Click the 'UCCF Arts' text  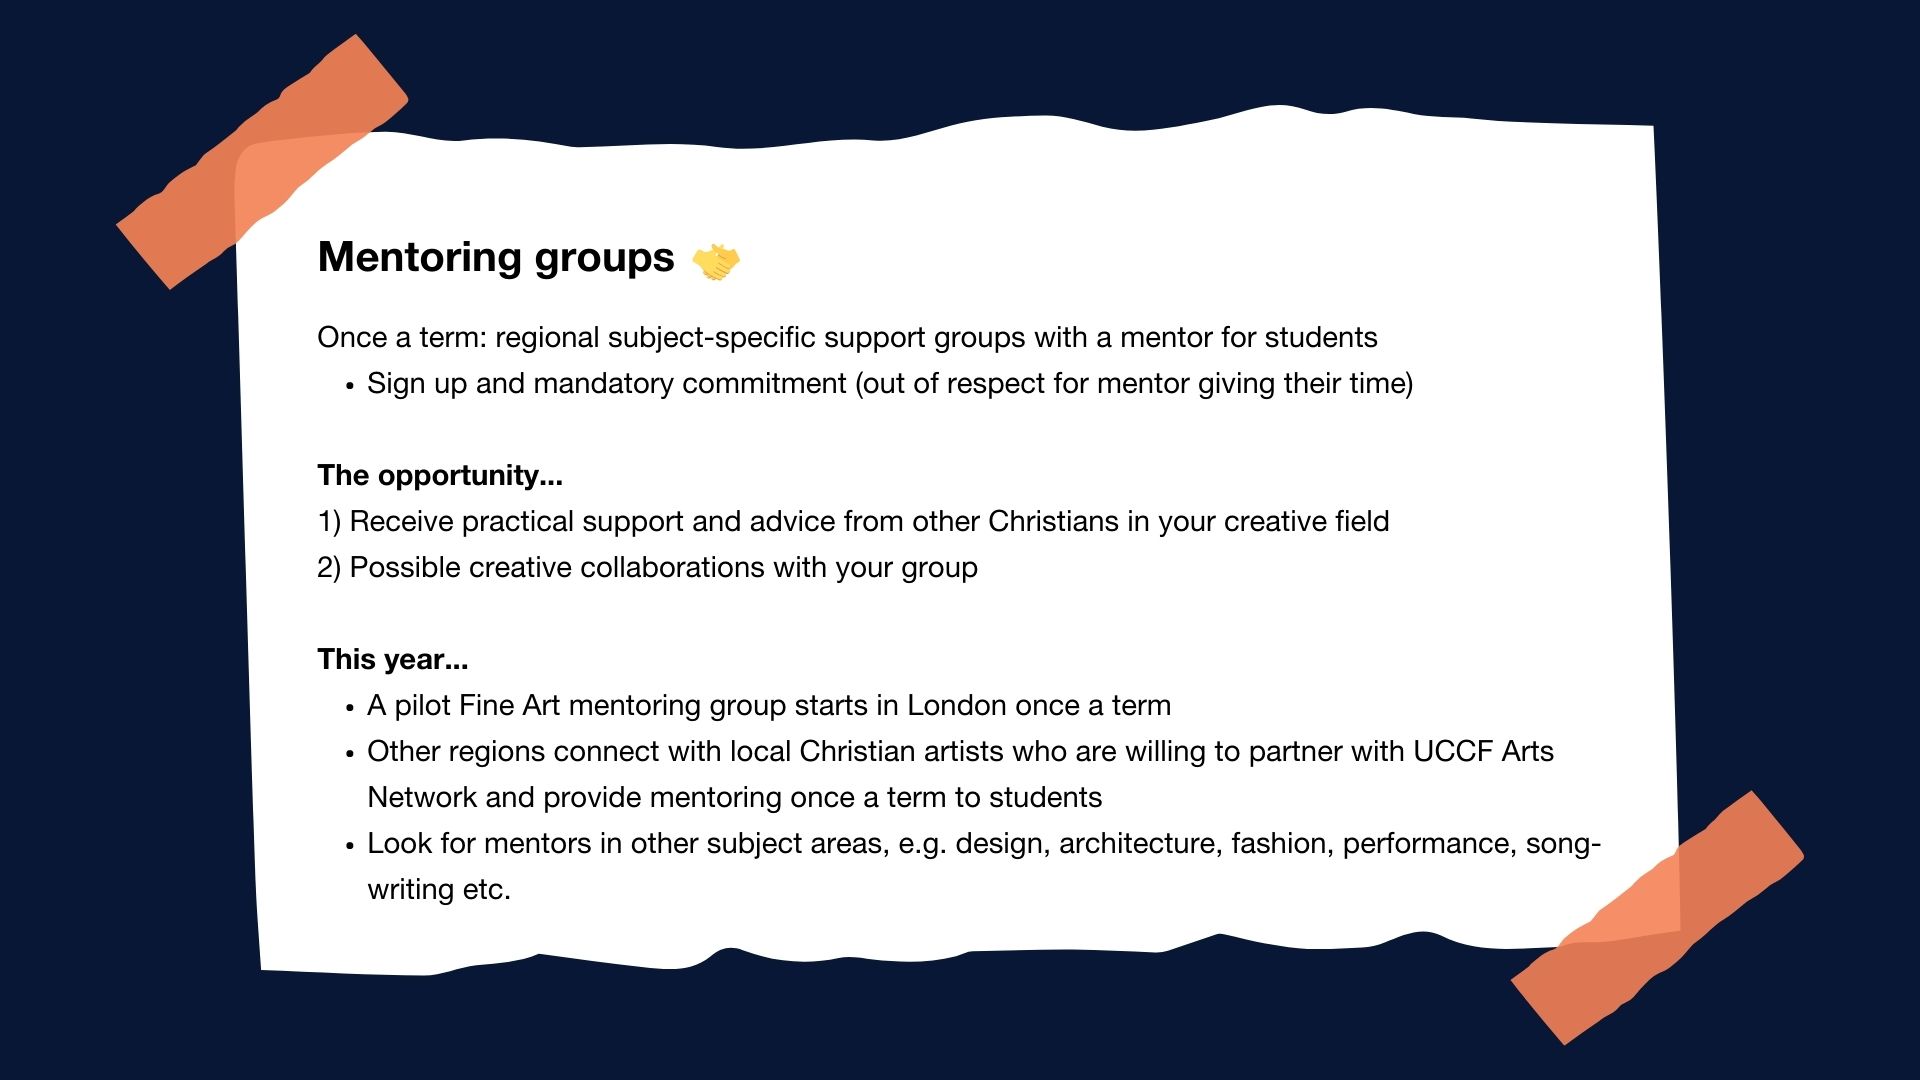coord(1483,752)
